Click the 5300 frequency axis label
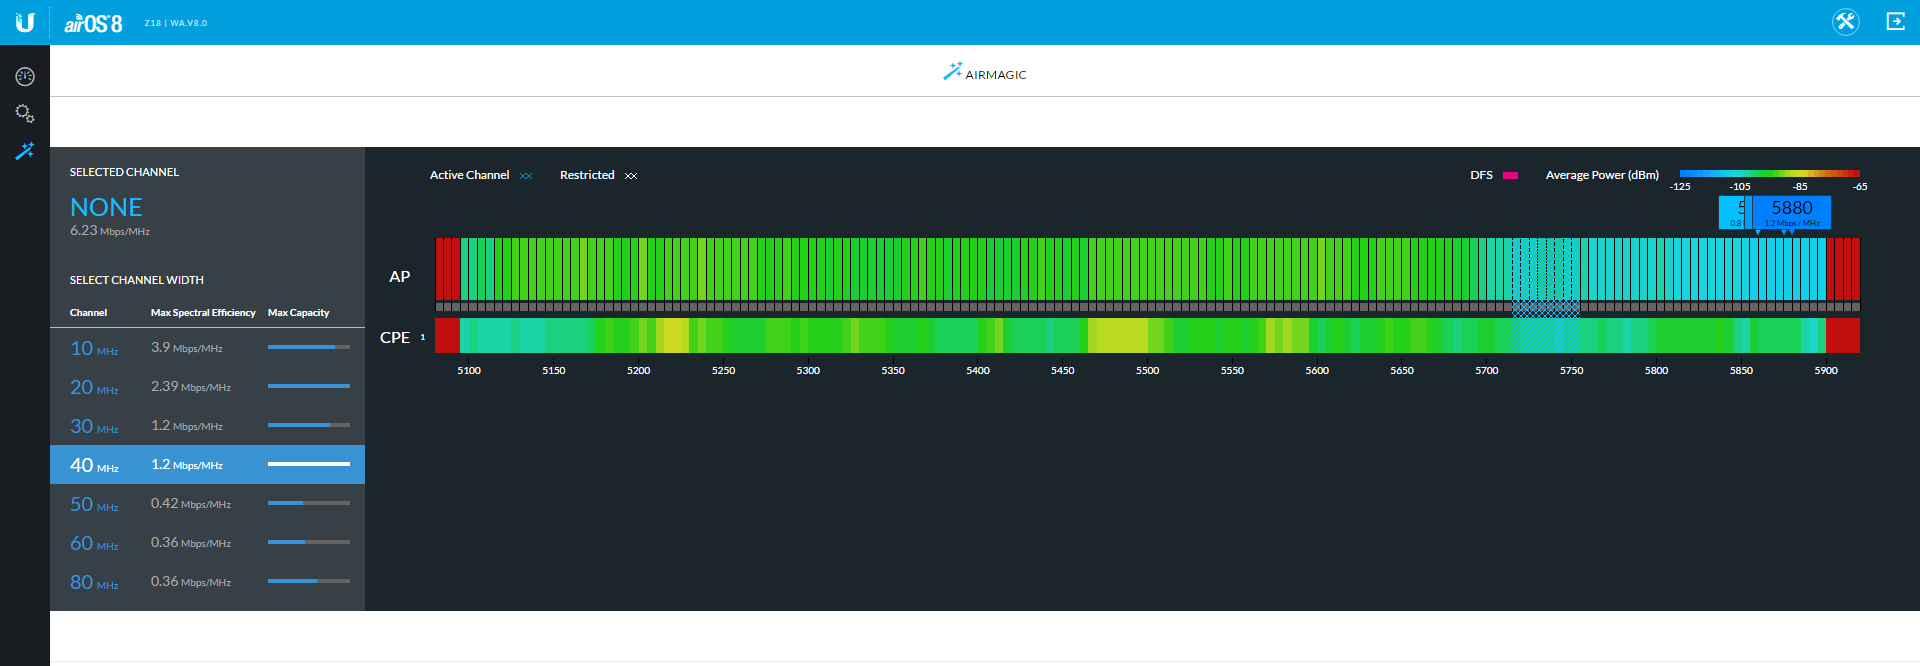 click(x=808, y=371)
